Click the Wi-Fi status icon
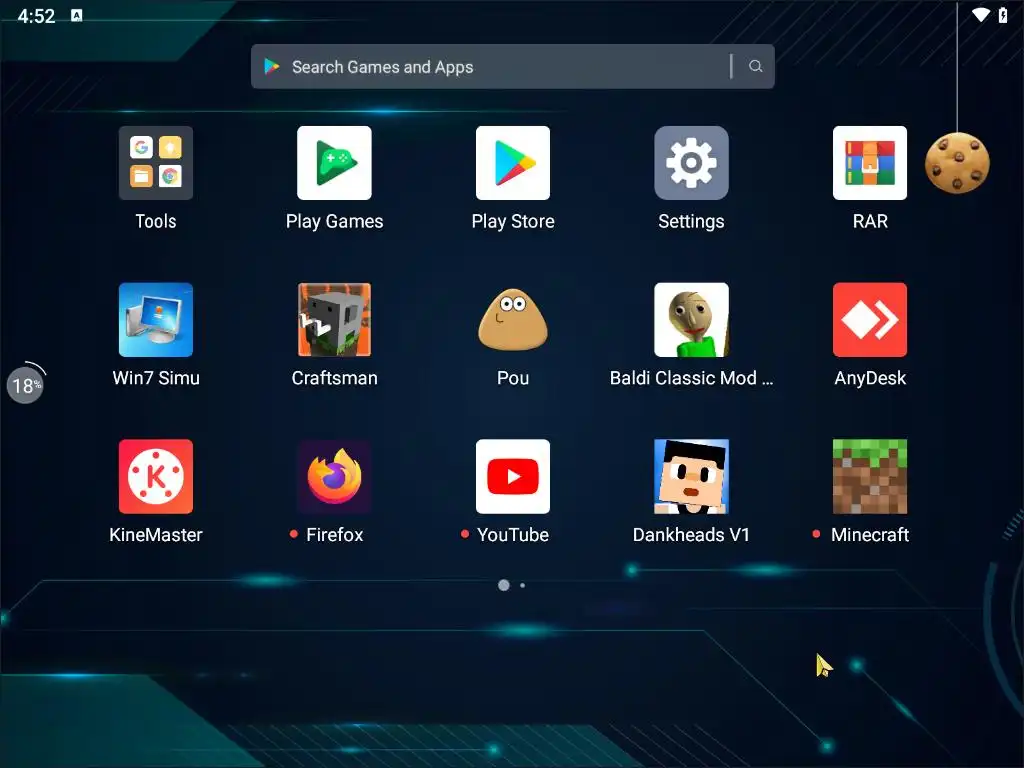Viewport: 1024px width, 768px height. 980,15
